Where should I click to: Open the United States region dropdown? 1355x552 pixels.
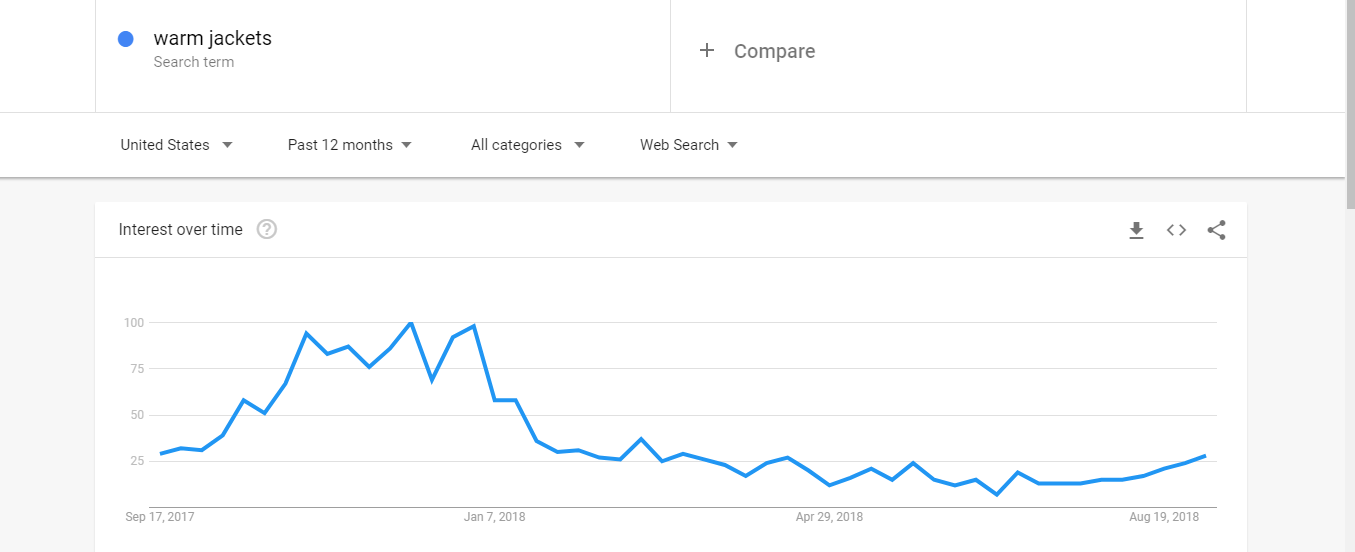click(x=176, y=145)
